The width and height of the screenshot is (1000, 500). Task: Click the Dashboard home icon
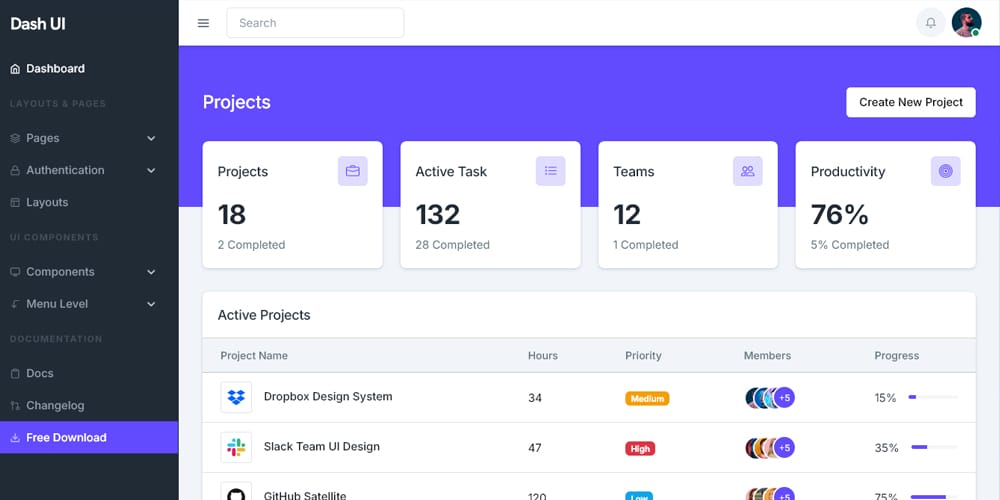[x=15, y=69]
